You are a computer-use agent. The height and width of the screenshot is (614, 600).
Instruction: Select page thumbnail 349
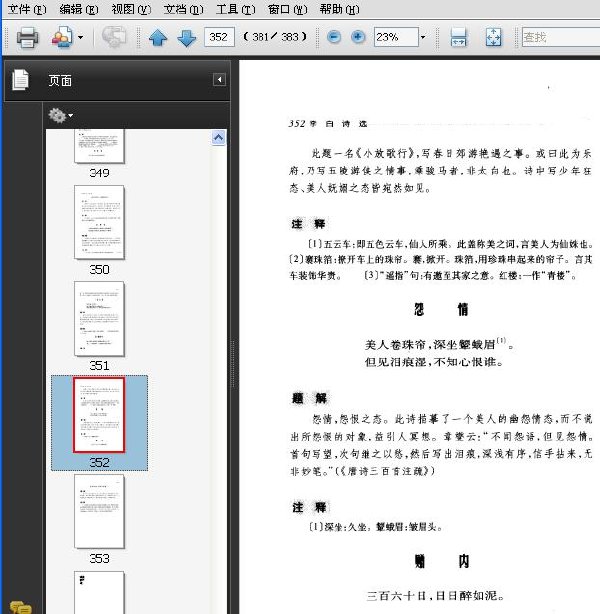99,146
